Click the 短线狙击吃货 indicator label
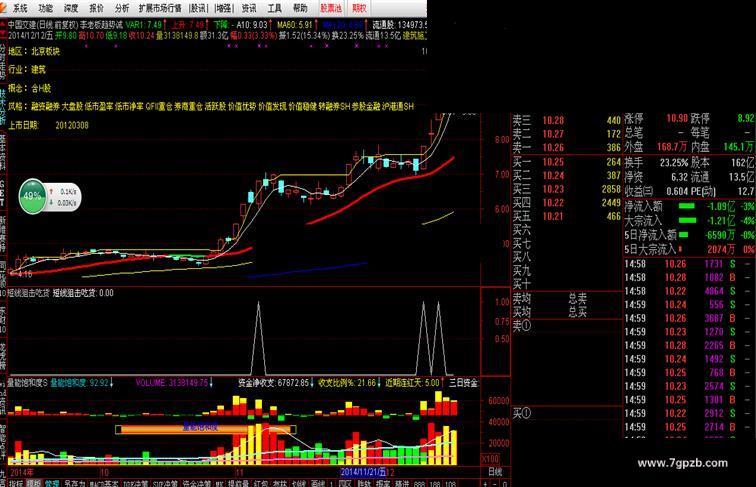This screenshot has width=756, height=487. click(x=28, y=293)
